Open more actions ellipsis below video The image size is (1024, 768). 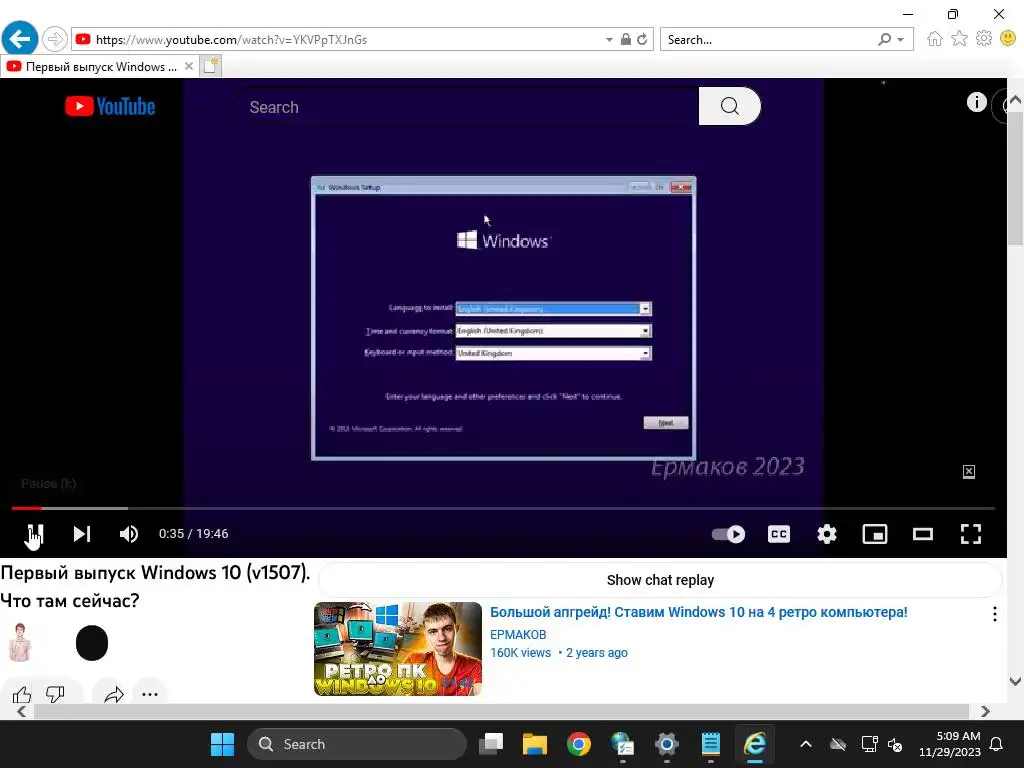(x=150, y=694)
